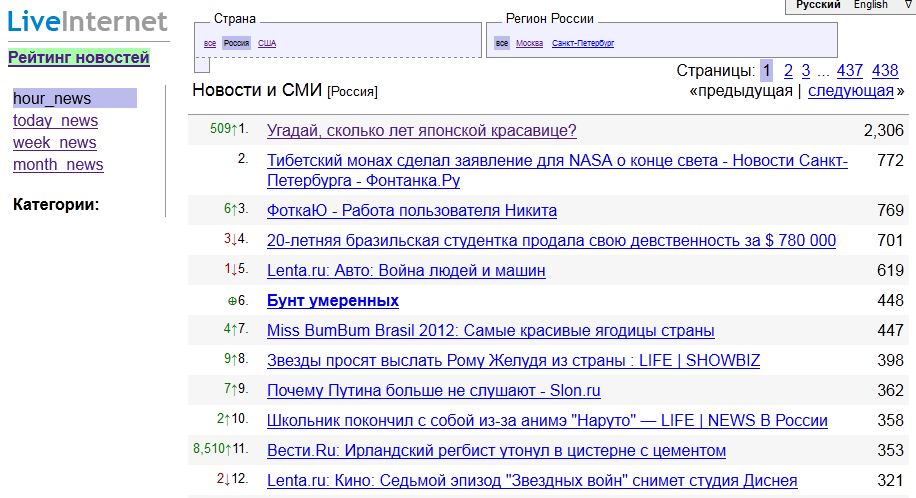Open the Вести.Ru Irish rugby player article
The height and width of the screenshot is (498, 916).
pos(496,451)
